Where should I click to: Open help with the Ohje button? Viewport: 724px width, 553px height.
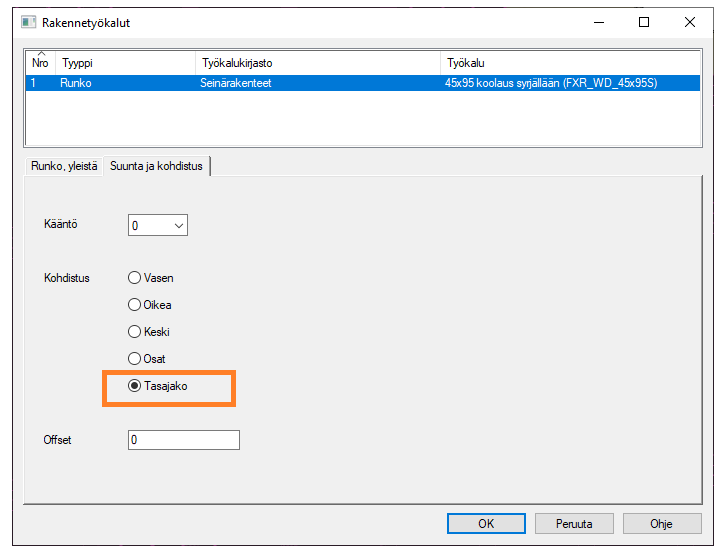point(660,523)
